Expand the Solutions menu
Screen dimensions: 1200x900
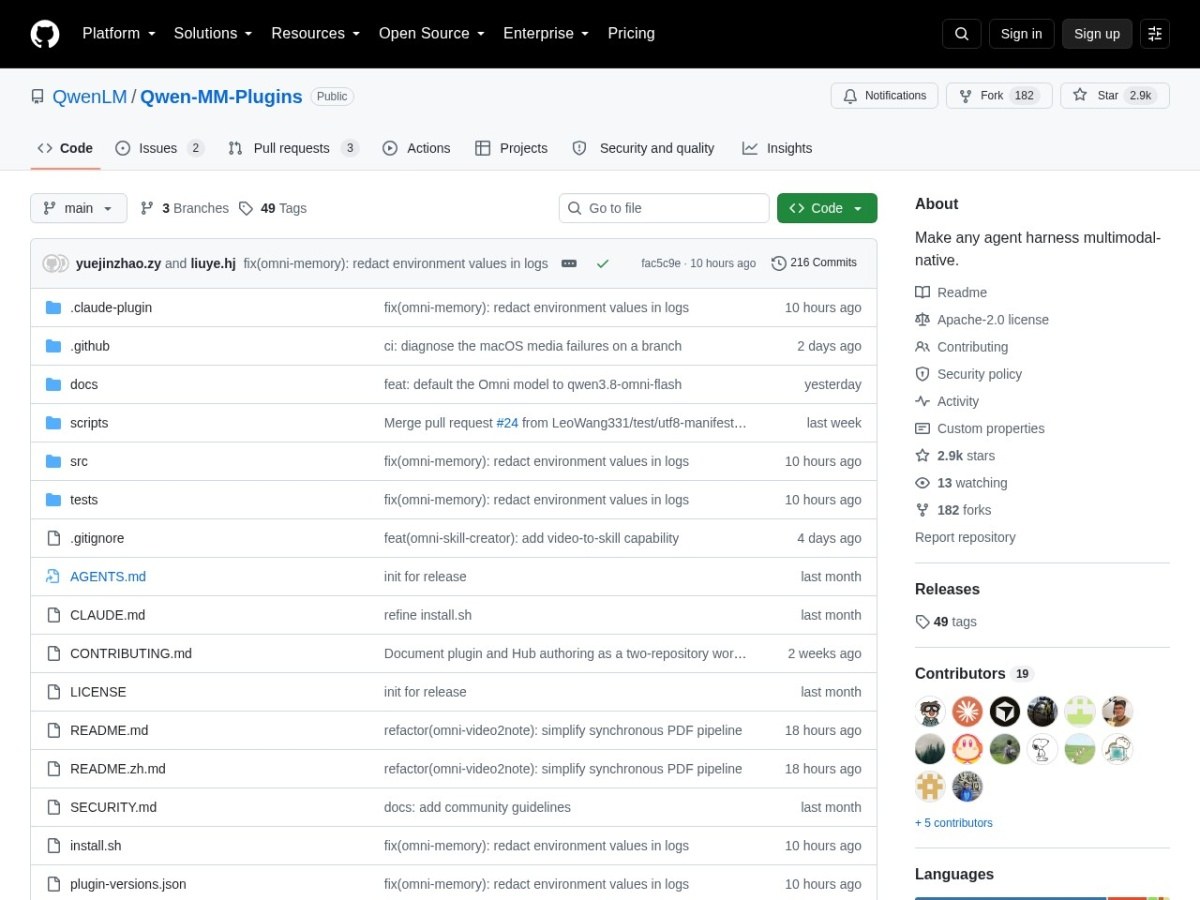tap(213, 33)
